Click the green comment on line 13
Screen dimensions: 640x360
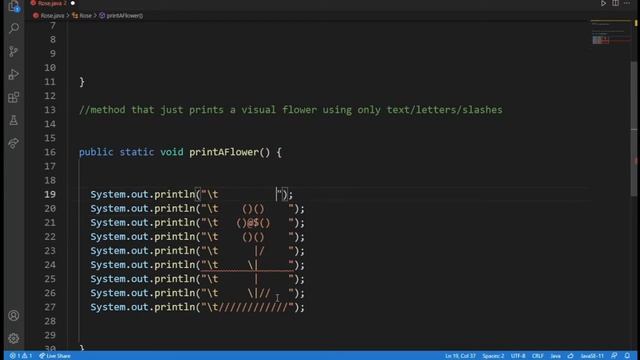coord(291,110)
